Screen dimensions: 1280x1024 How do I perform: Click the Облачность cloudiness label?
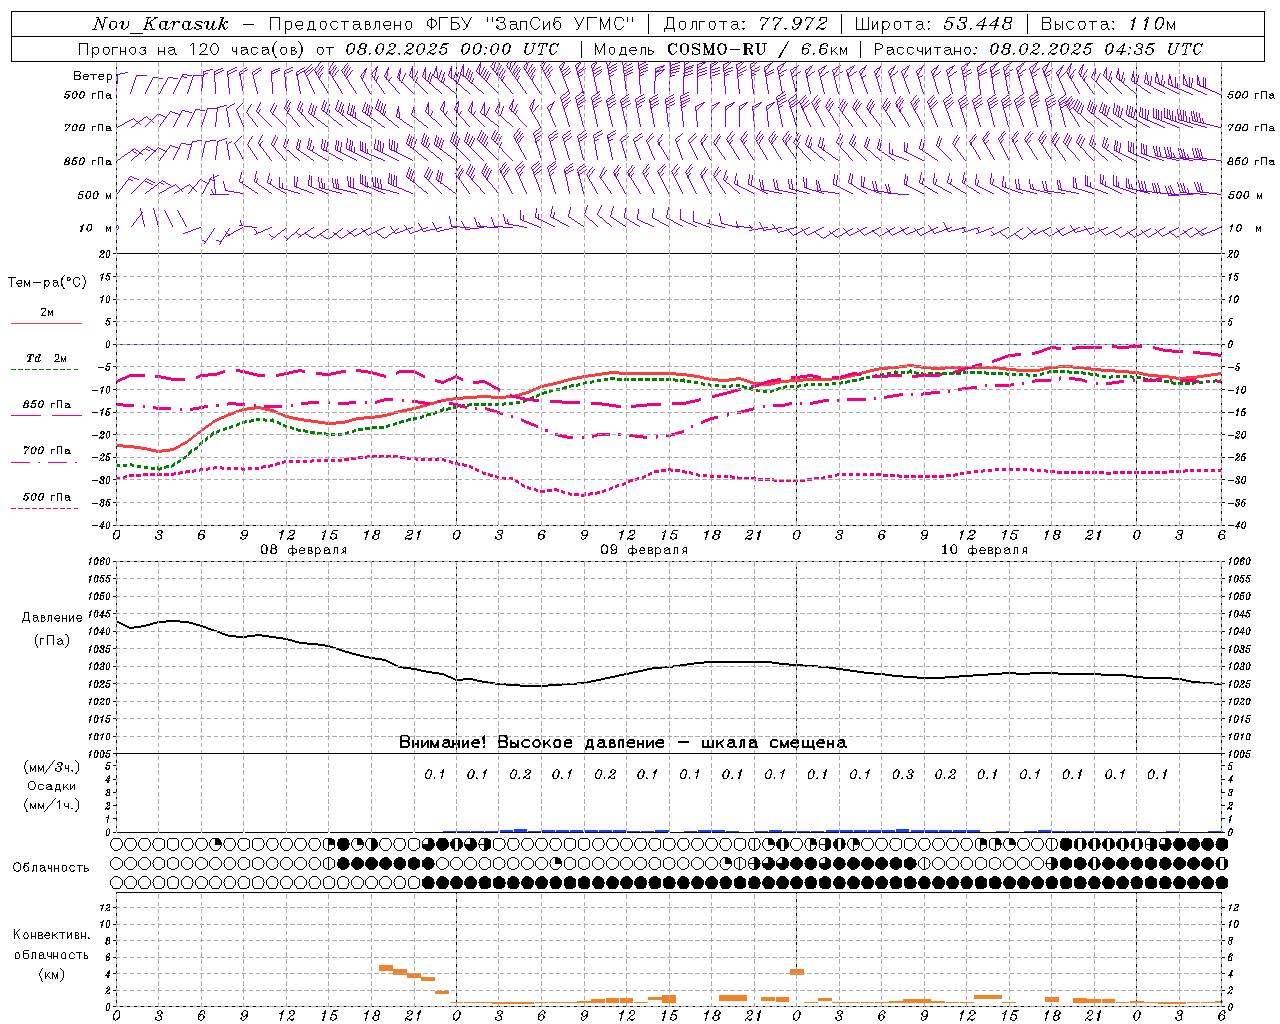51,868
